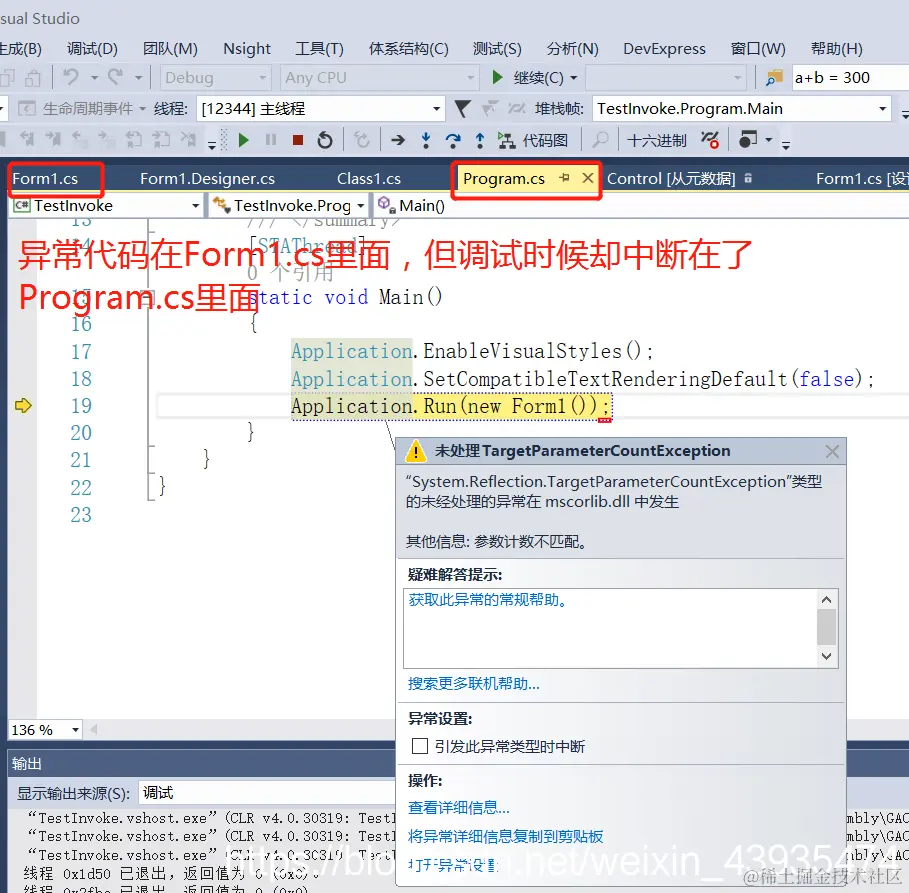909x893 pixels.
Task: Toggle the pin icon on Program.cs tab
Action: 564,178
